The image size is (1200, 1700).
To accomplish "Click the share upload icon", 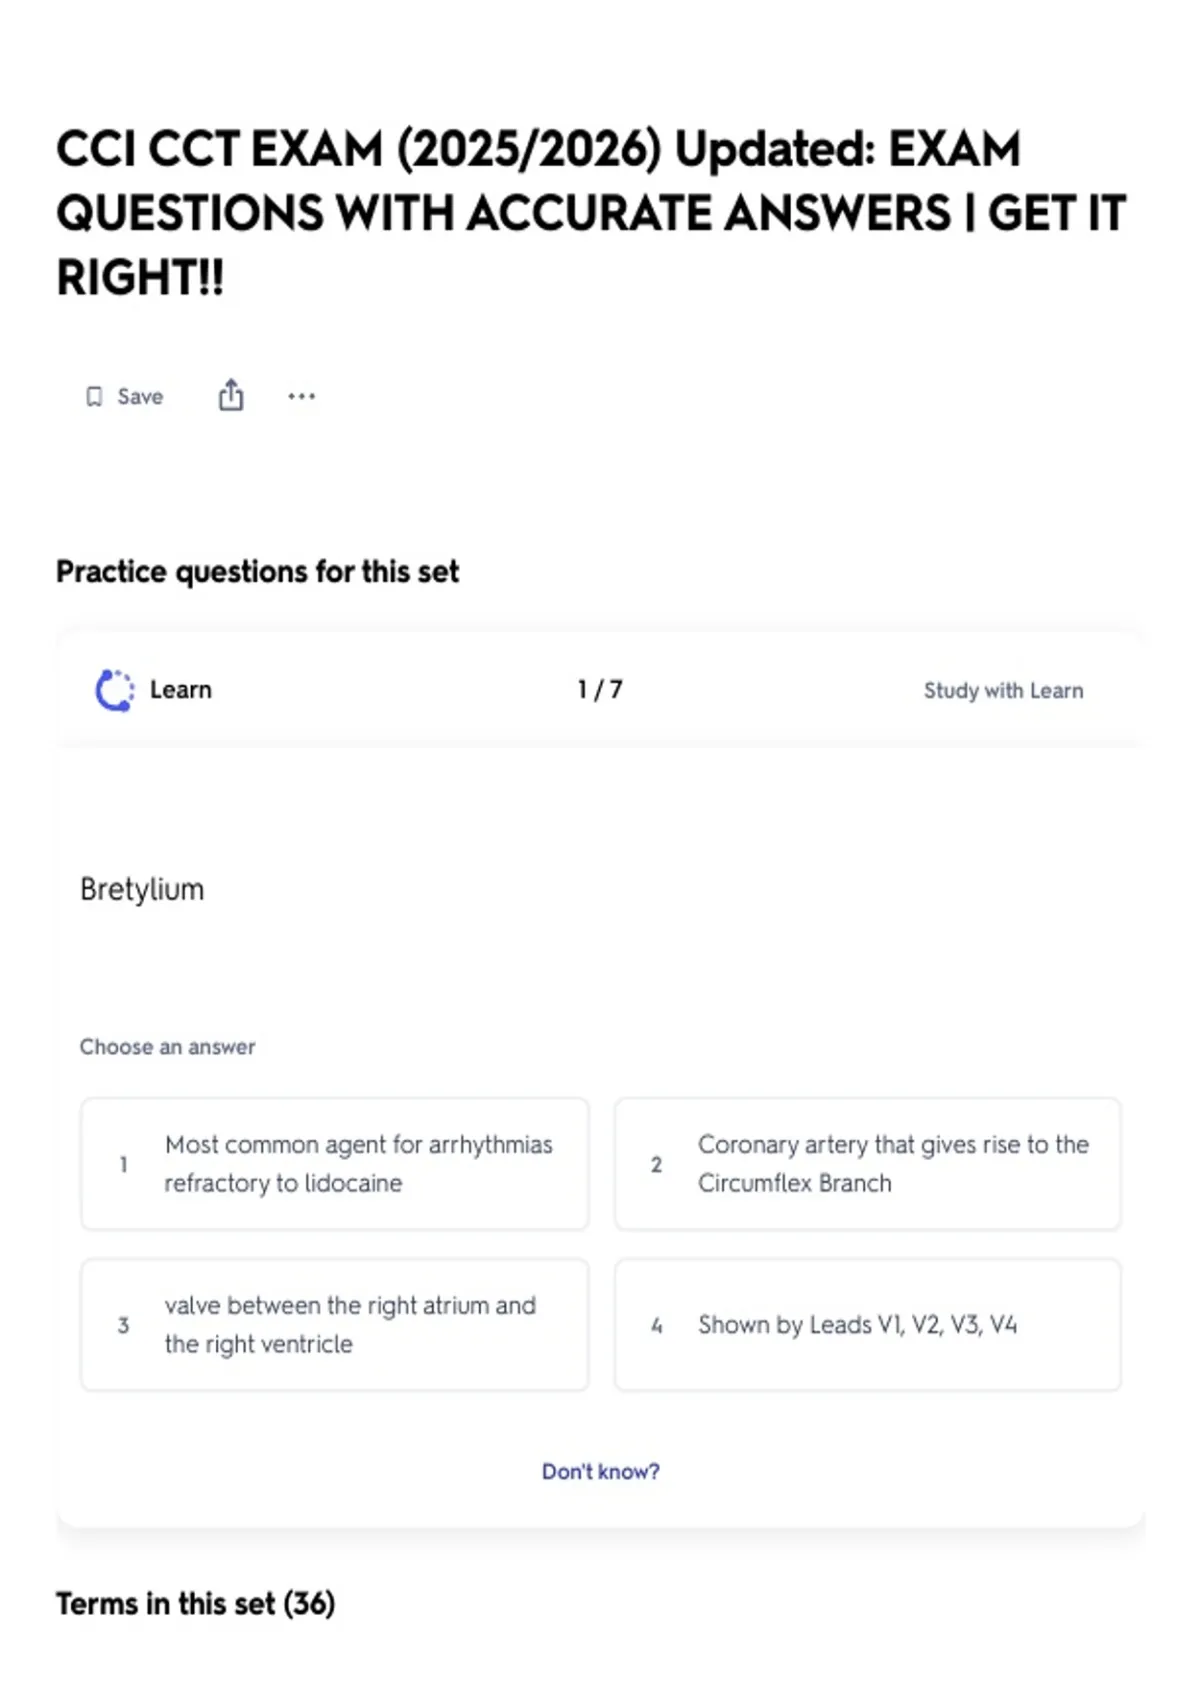I will [x=231, y=396].
